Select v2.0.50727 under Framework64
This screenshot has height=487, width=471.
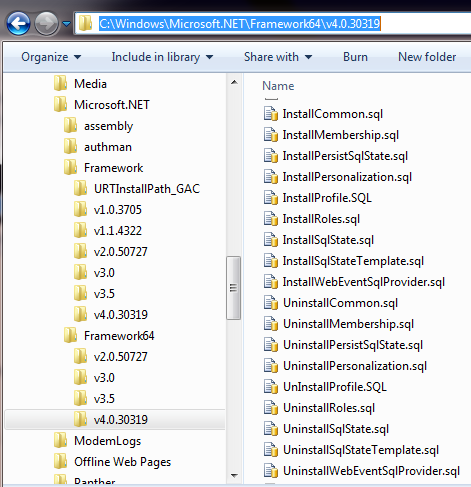pyautogui.click(x=120, y=357)
